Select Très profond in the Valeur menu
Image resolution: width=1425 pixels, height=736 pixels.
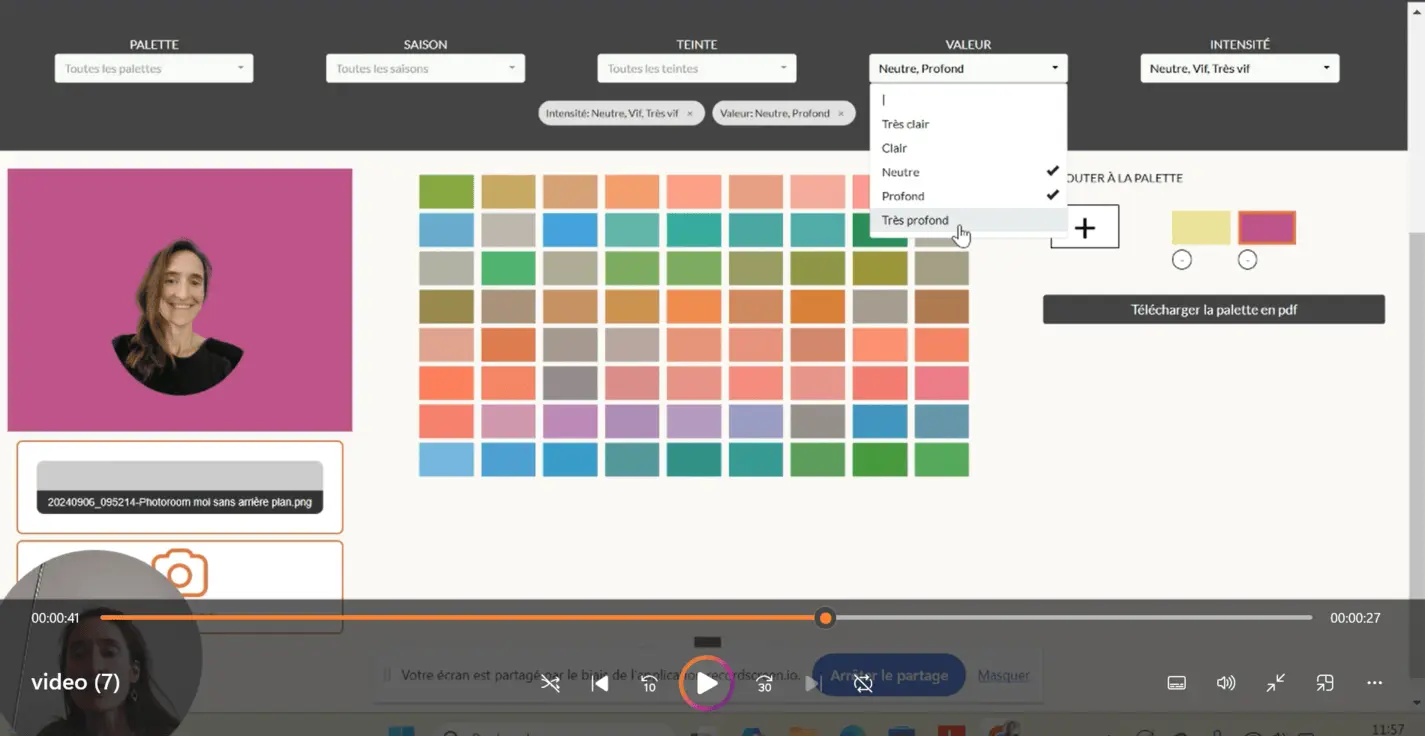[x=915, y=220]
